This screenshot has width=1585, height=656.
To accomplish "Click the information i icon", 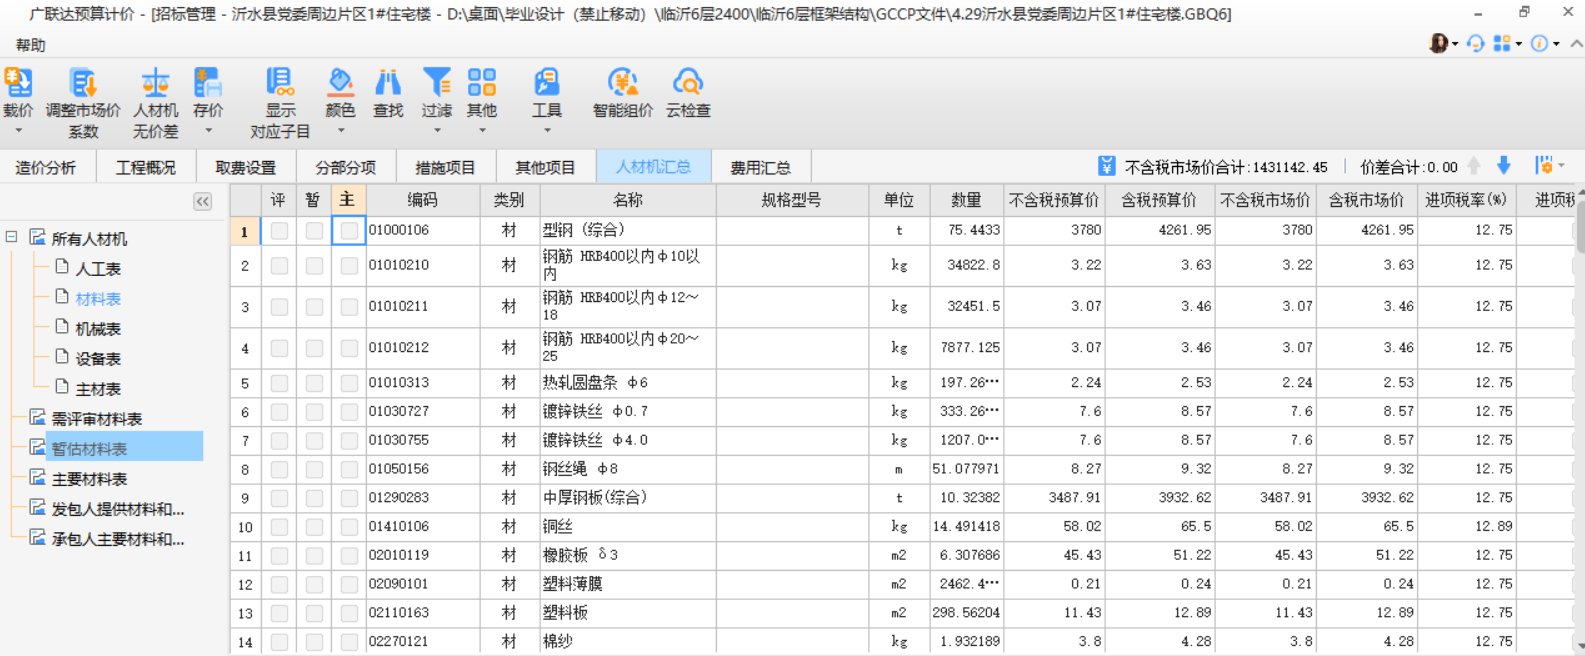I will 1540,43.
